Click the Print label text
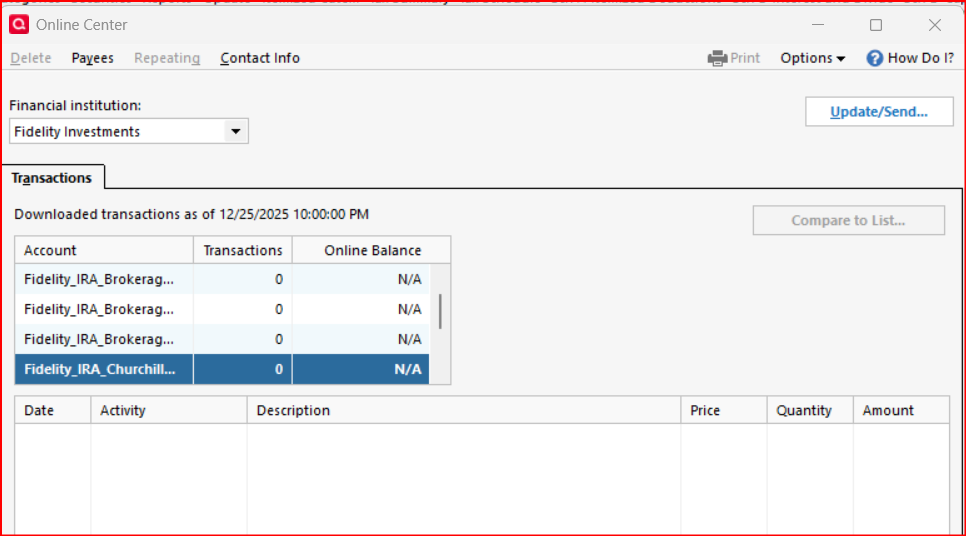966x536 pixels. coord(745,58)
